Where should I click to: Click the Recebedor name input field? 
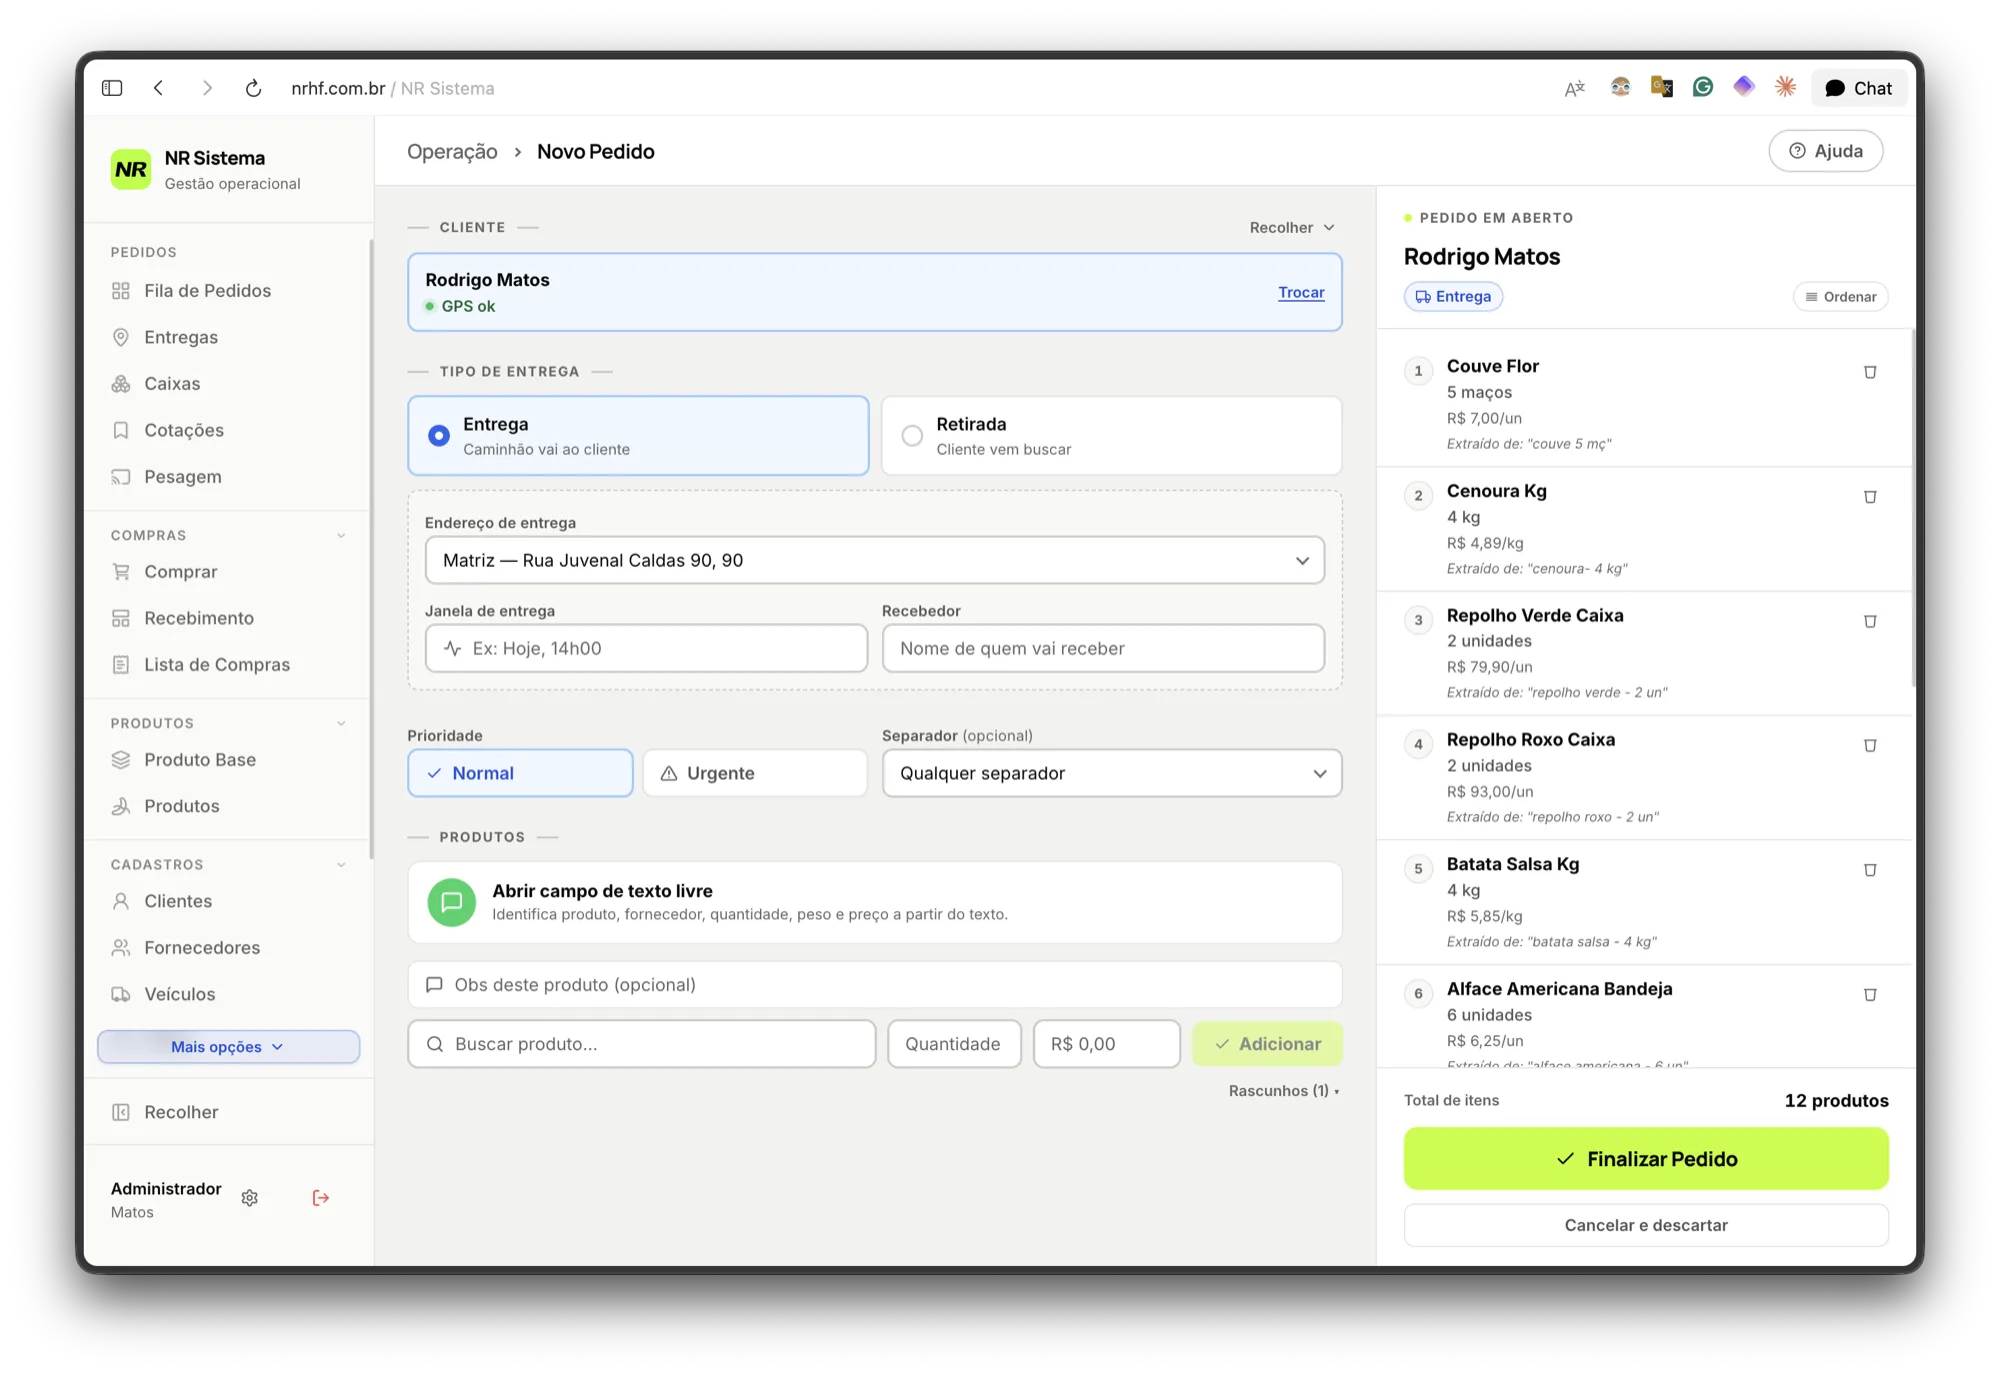(1103, 649)
